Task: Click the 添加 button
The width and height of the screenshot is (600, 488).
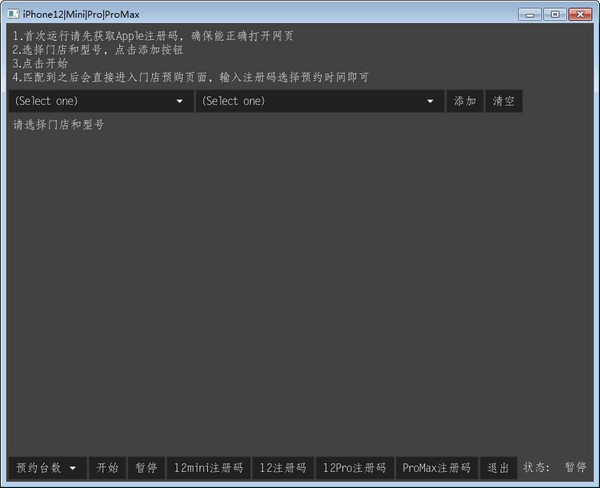Action: [465, 101]
